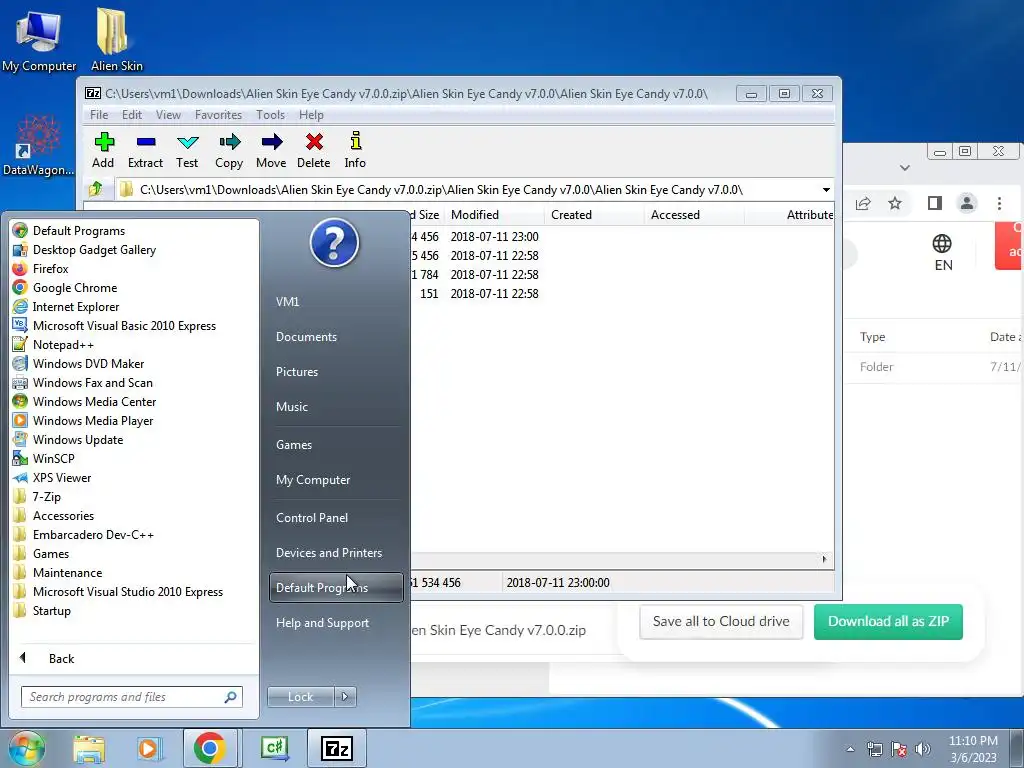Click the Lock button in Start menu
The image size is (1024, 768).
pos(300,697)
